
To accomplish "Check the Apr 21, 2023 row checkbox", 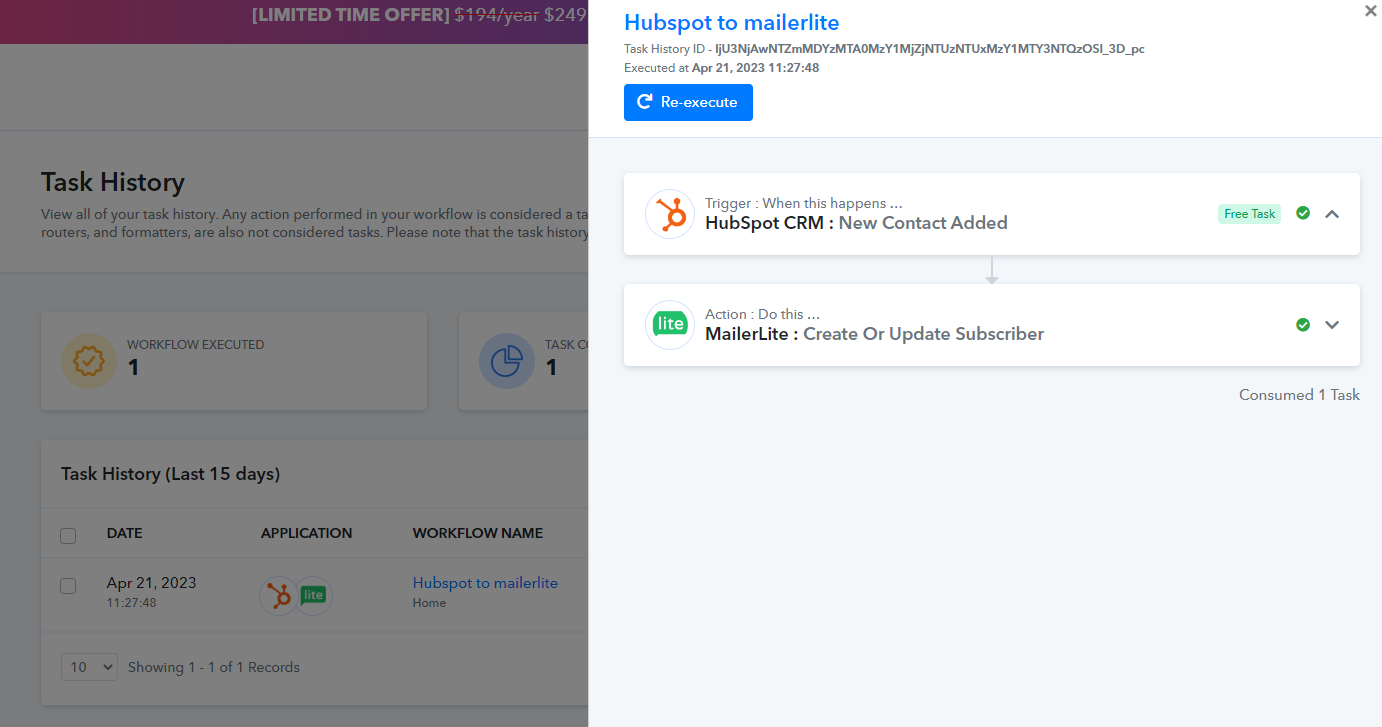I will [68, 586].
